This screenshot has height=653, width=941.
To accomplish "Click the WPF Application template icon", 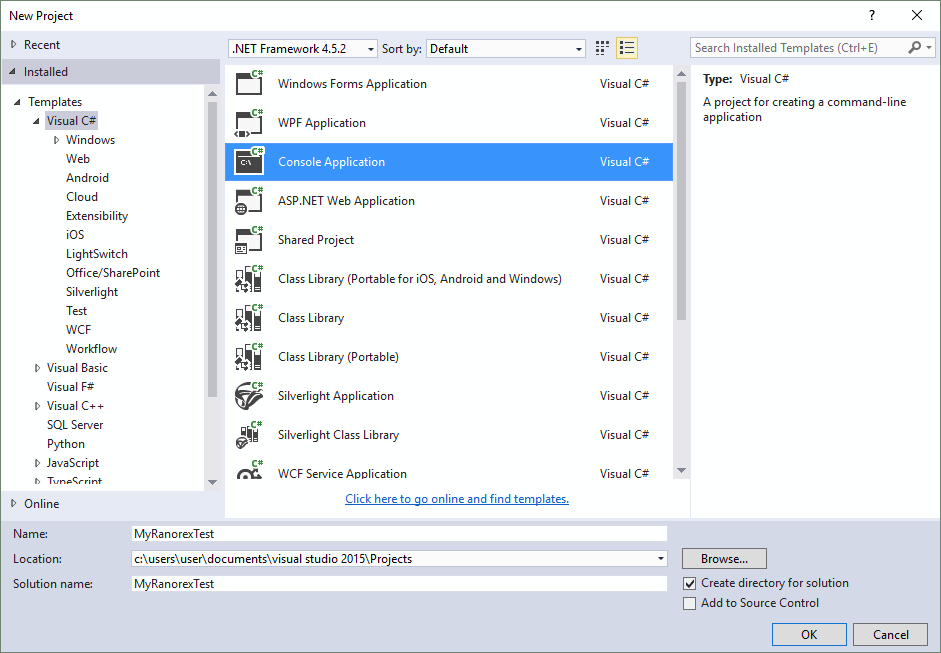I will coord(249,122).
